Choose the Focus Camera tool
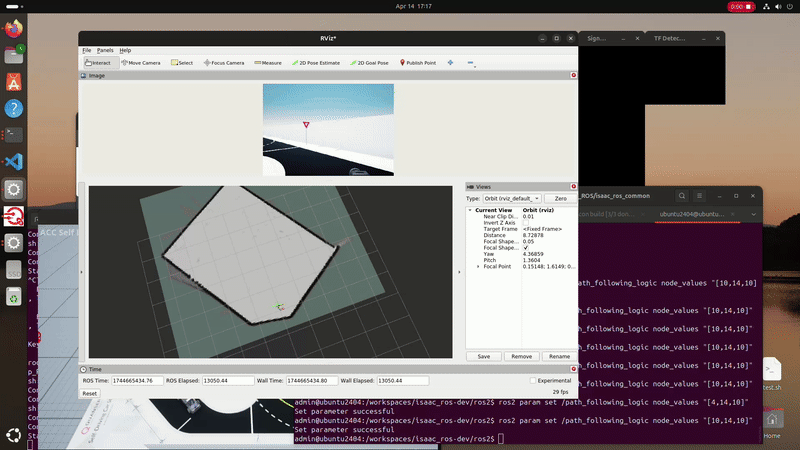The height and width of the screenshot is (450, 800). (224, 62)
